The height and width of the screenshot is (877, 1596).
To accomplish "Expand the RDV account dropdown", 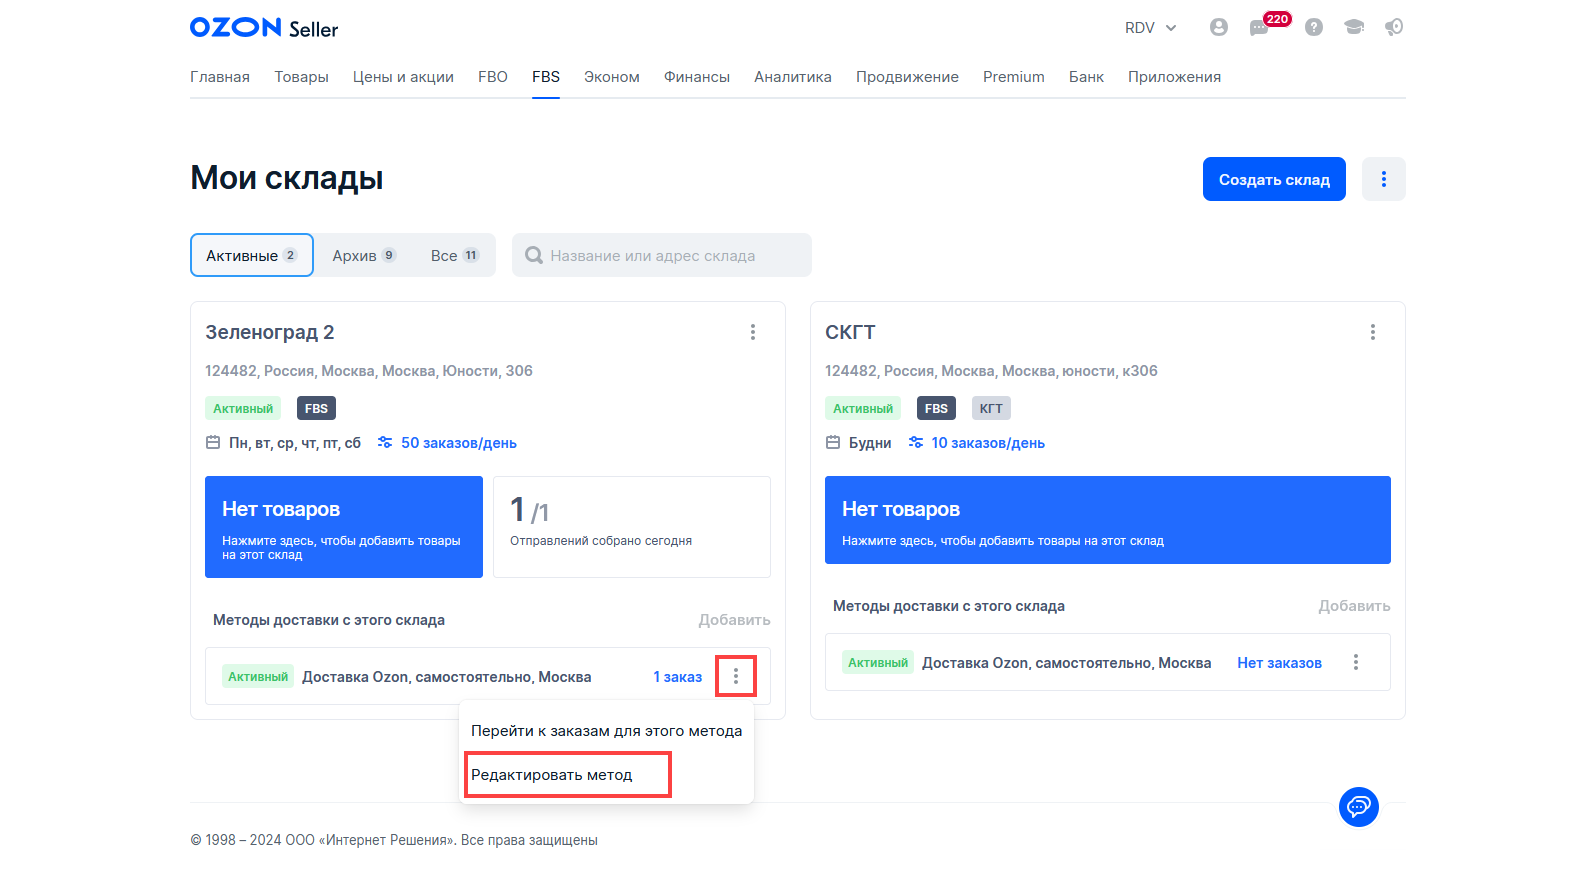I will pyautogui.click(x=1151, y=28).
